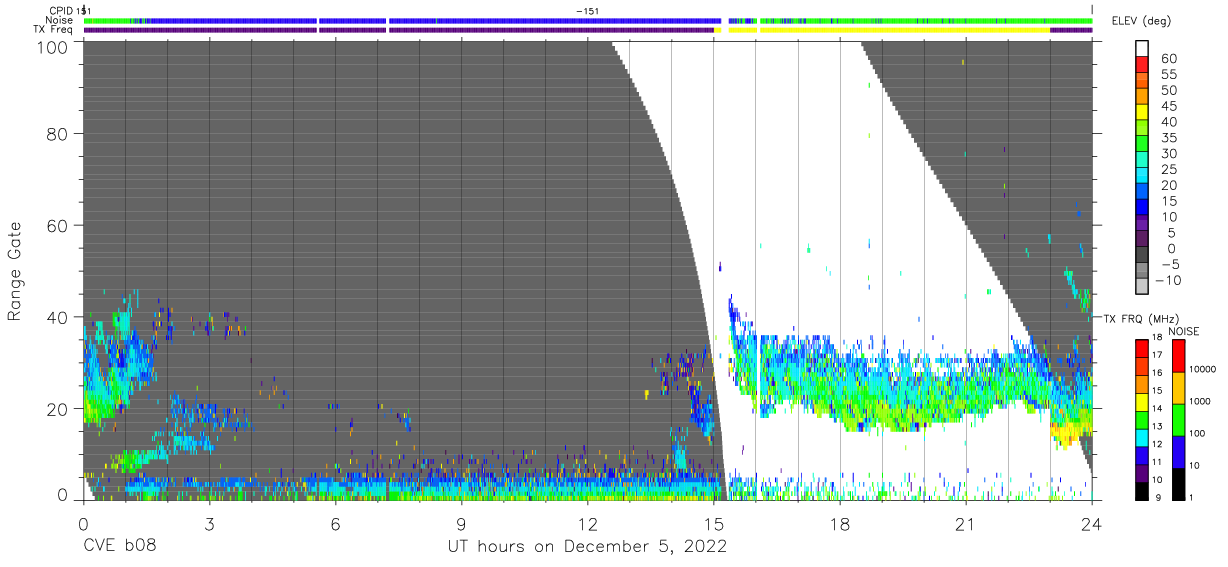Click the UT hours on December 5, 2022 caption
The image size is (1228, 567).
586,547
